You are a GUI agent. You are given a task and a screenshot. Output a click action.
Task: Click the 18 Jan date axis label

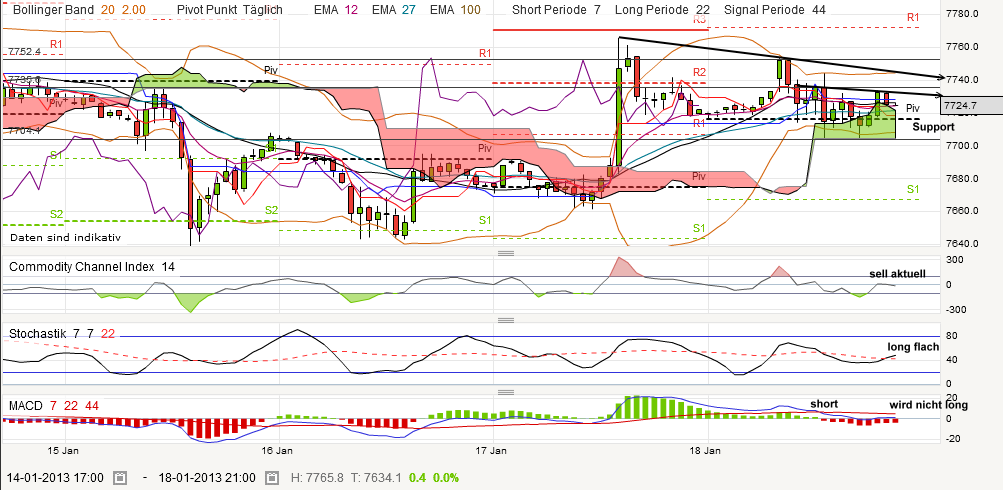click(707, 450)
